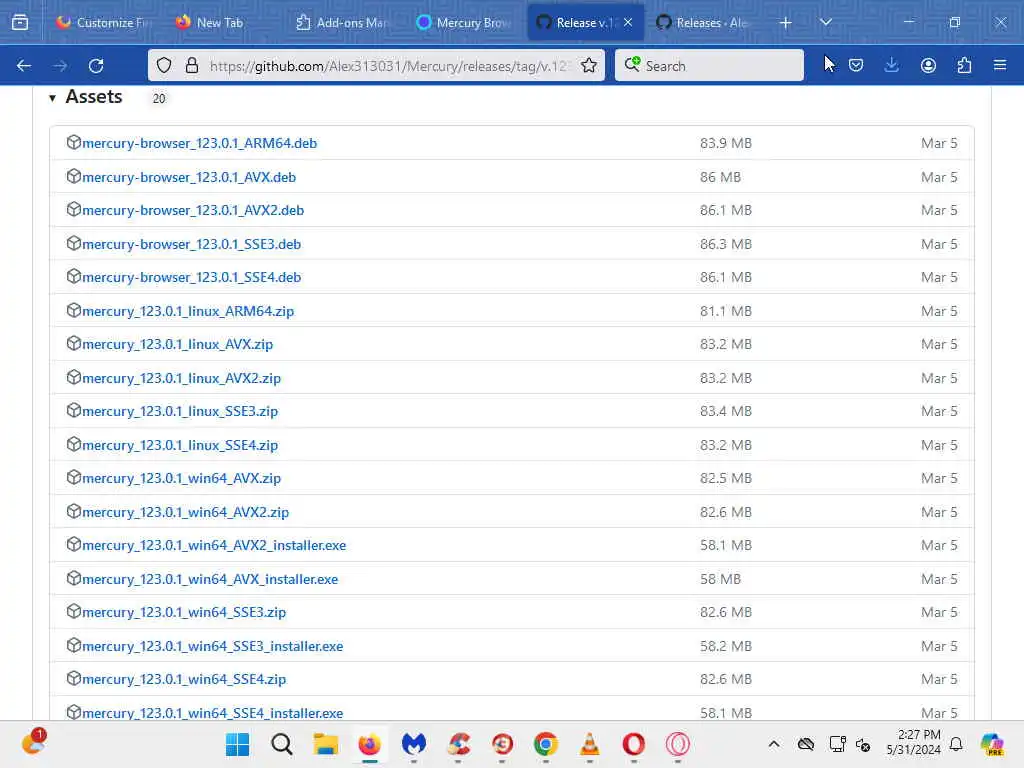Click package icon beside linux_SSE3.zip asset
1024x768 pixels.
click(74, 410)
